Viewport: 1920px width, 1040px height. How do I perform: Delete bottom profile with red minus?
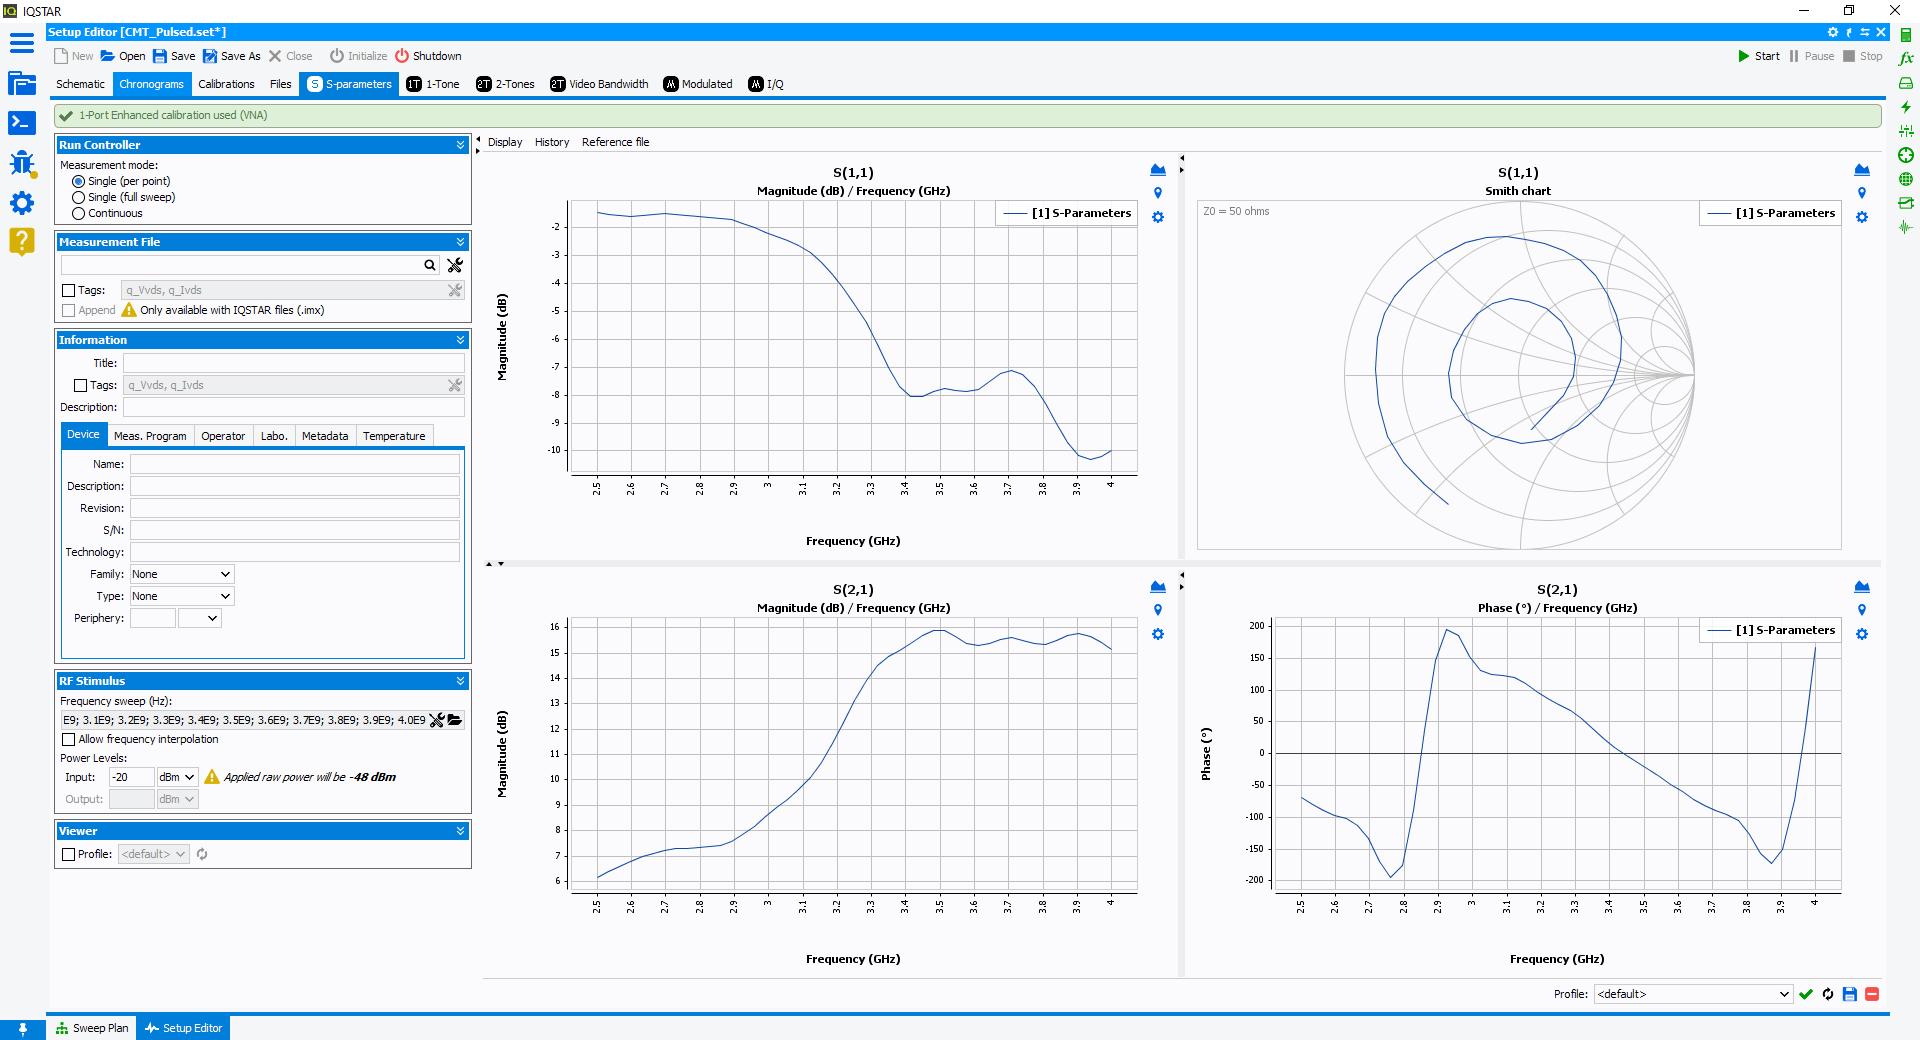[x=1872, y=994]
